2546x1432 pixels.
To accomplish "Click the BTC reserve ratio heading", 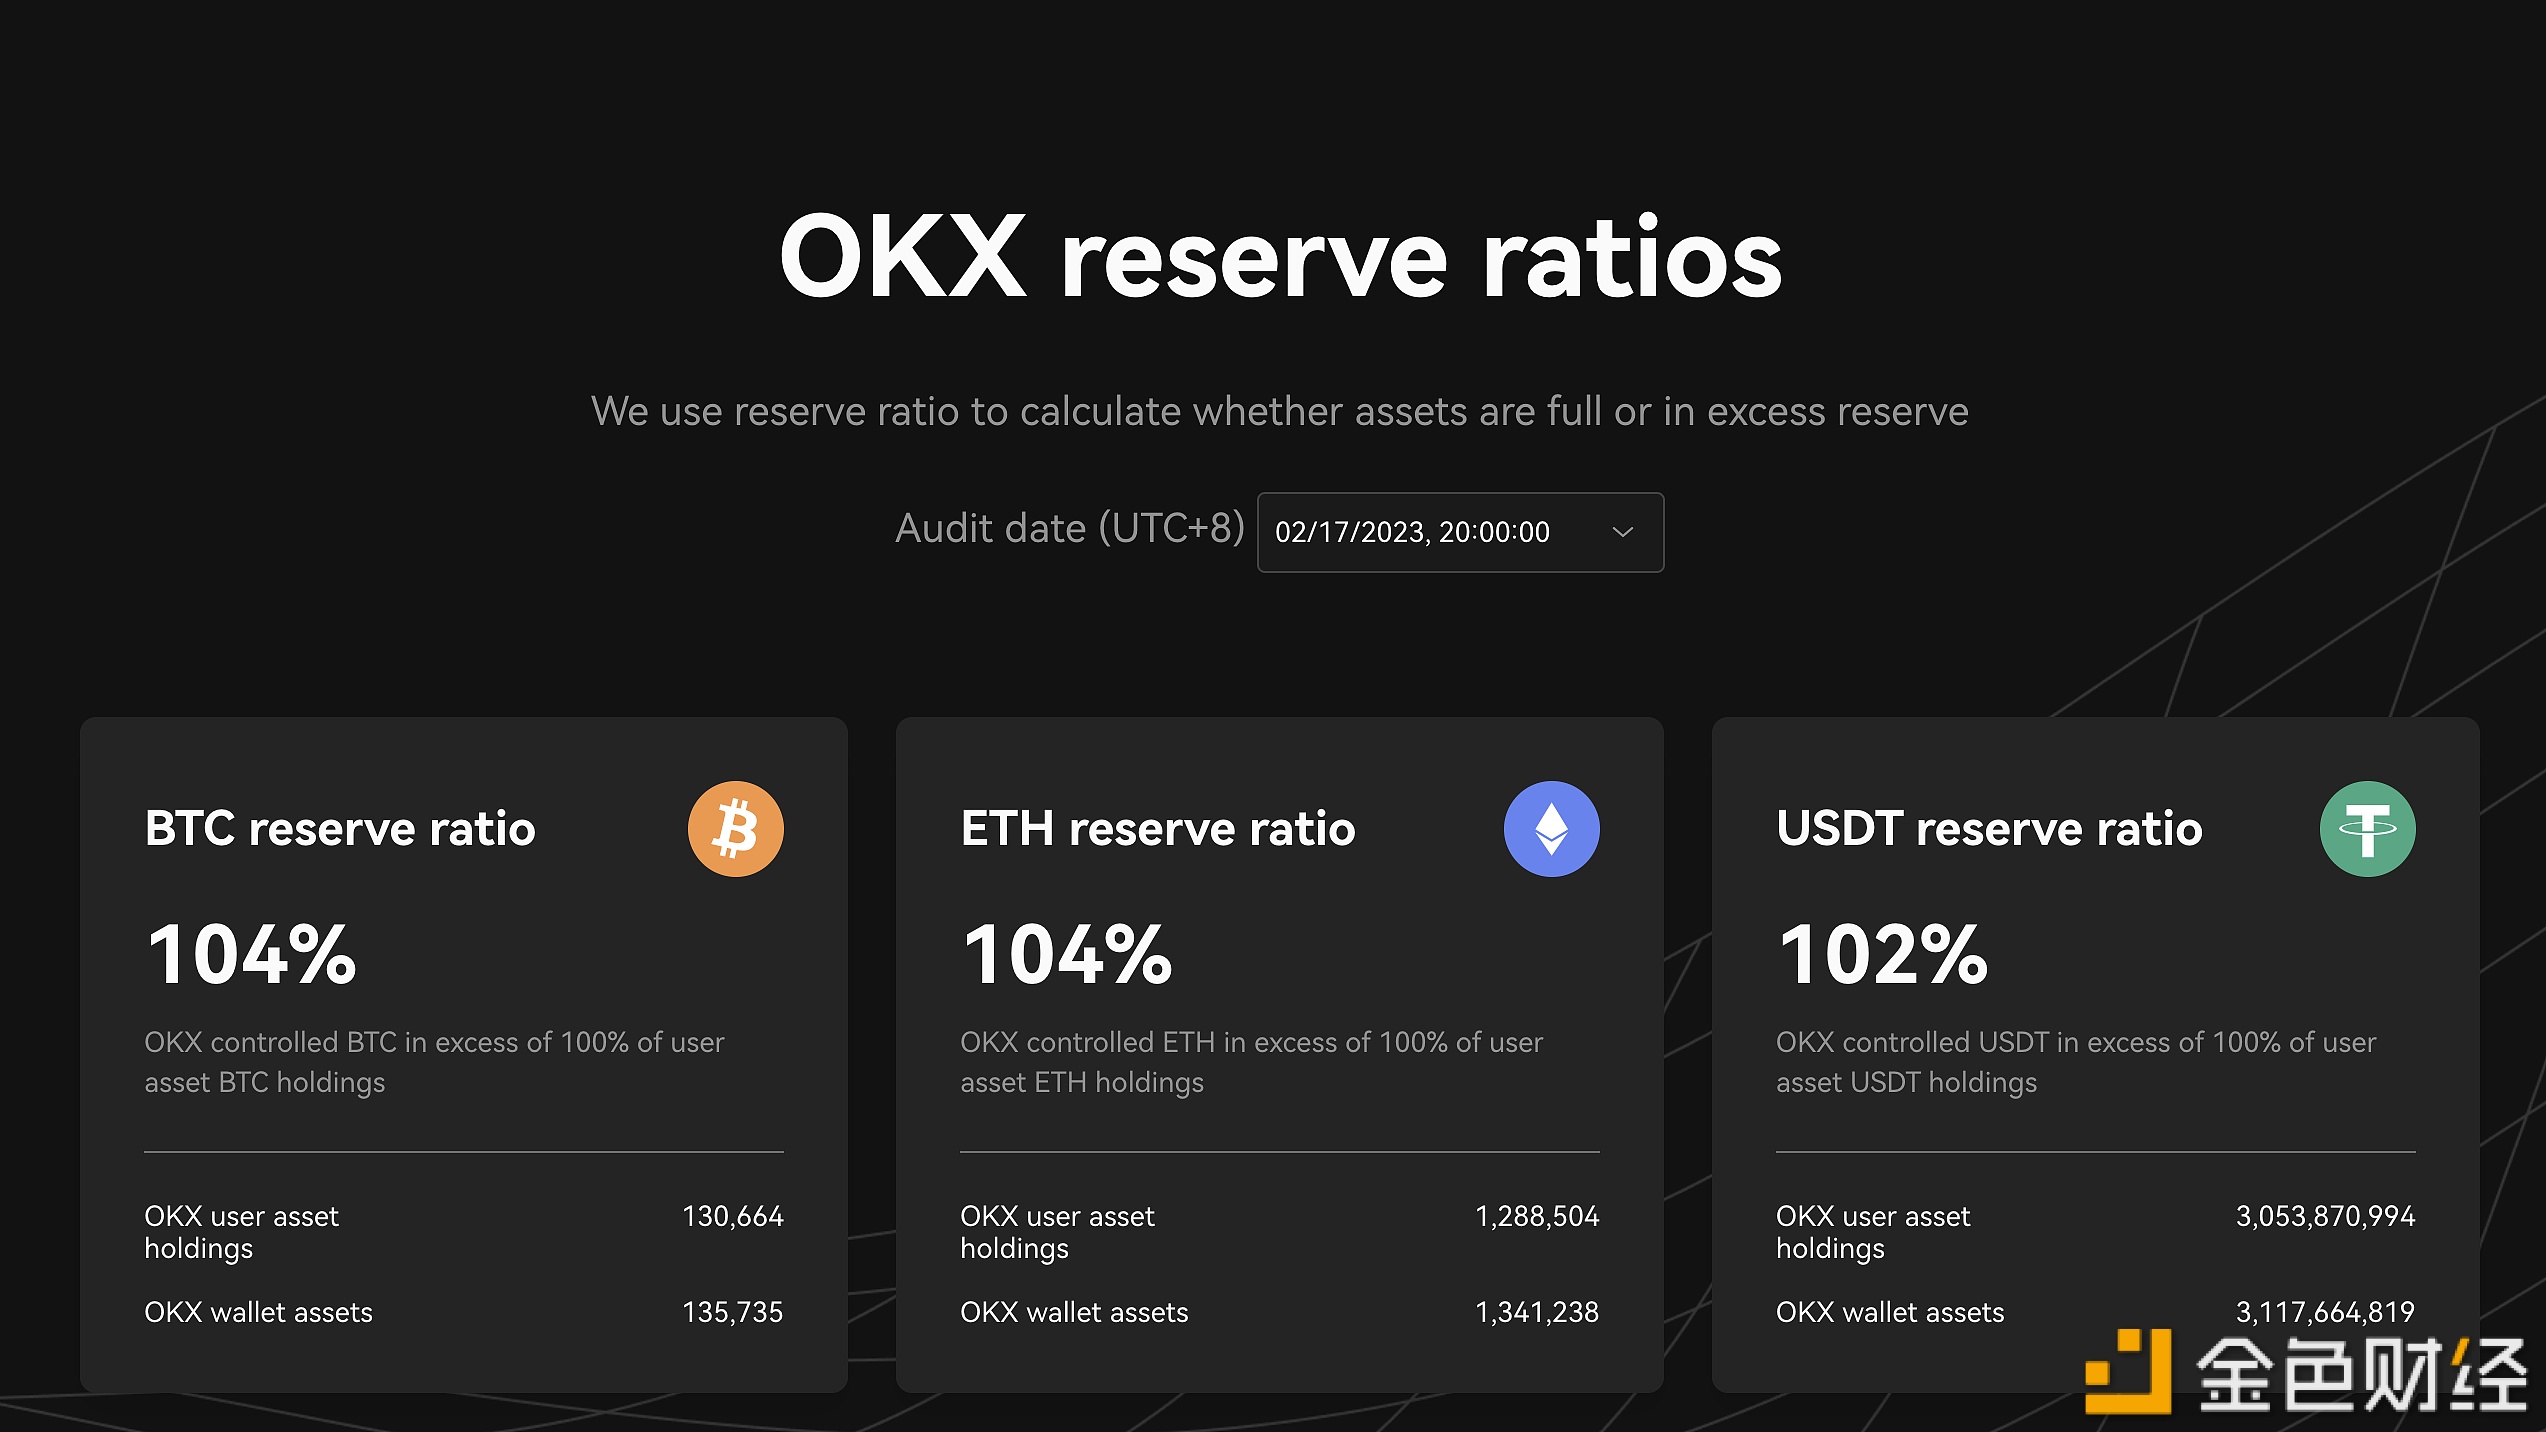I will [x=340, y=828].
